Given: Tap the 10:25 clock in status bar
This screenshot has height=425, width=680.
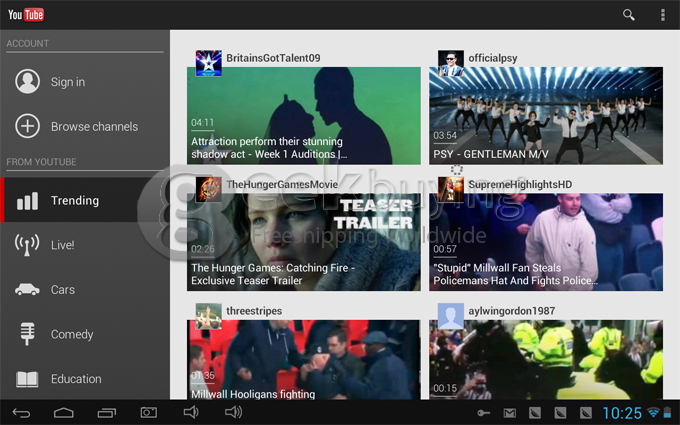Looking at the screenshot, I should coord(622,413).
